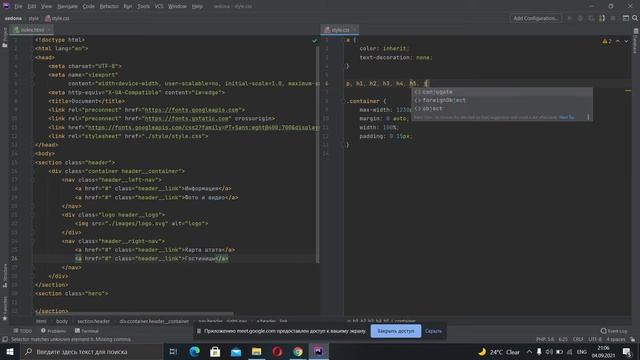Click the warnings indicator showing 2
The image size is (640, 360).
tap(607, 41)
